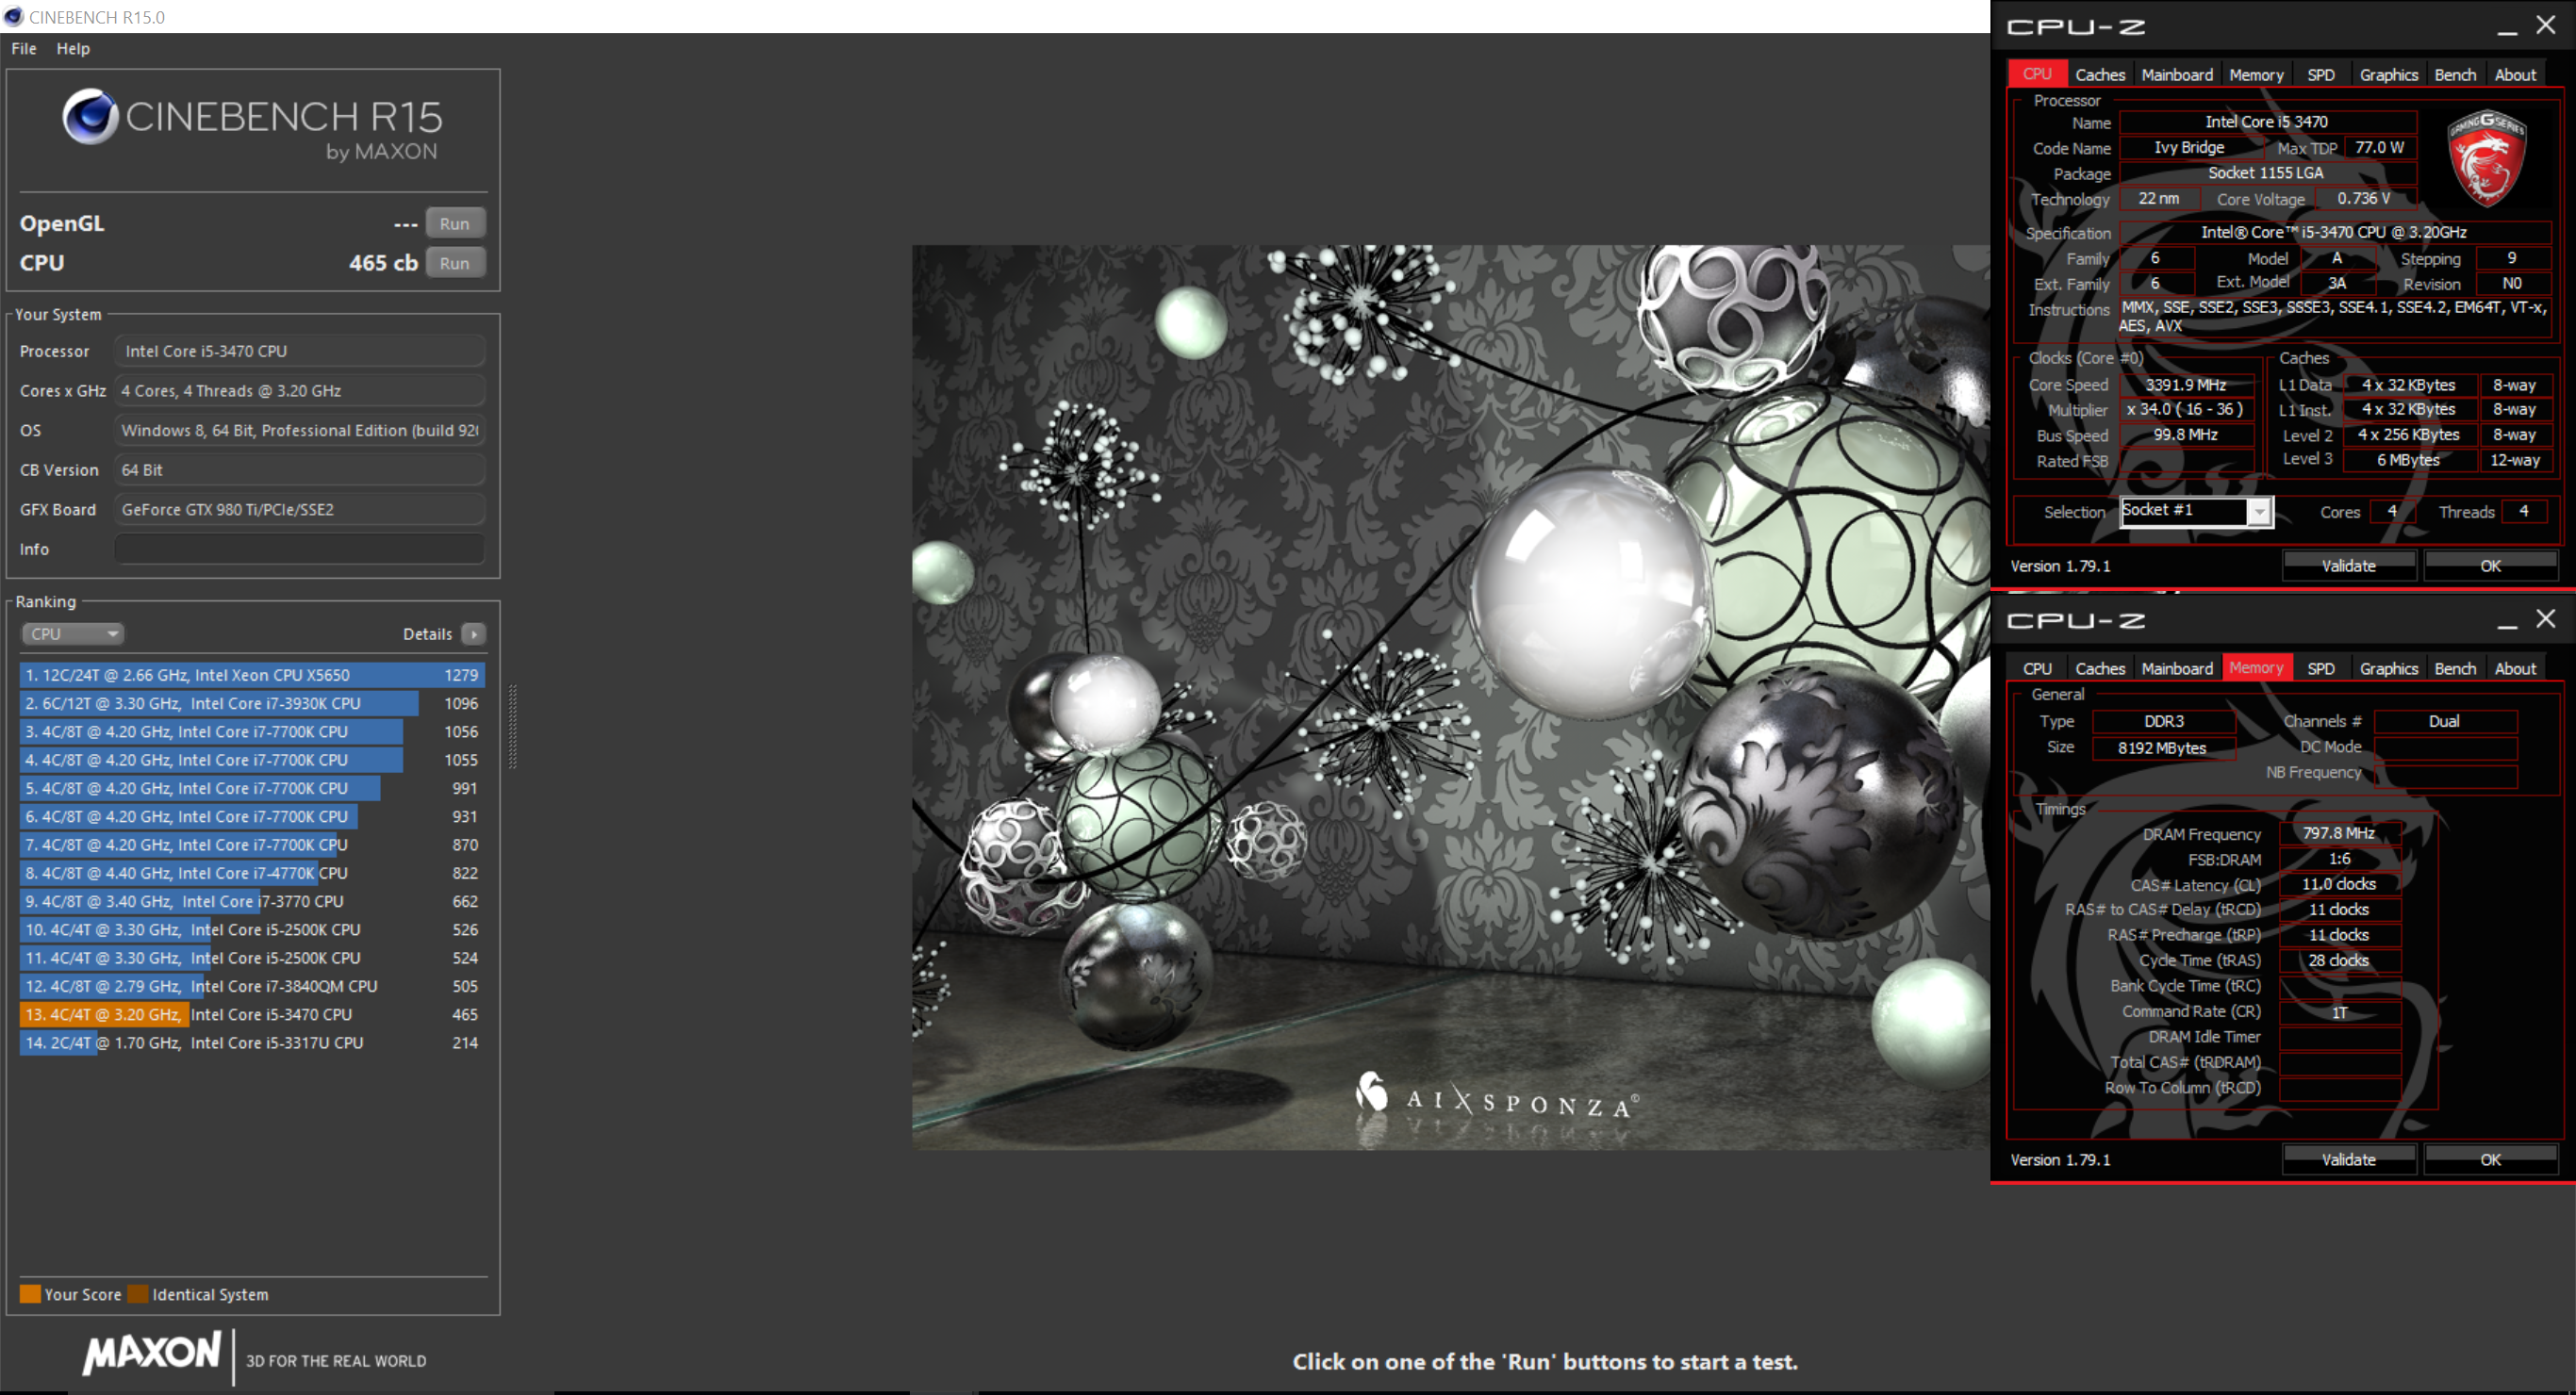Select ranking row 8 i7-4770K
The width and height of the screenshot is (2576, 1395).
coord(252,873)
